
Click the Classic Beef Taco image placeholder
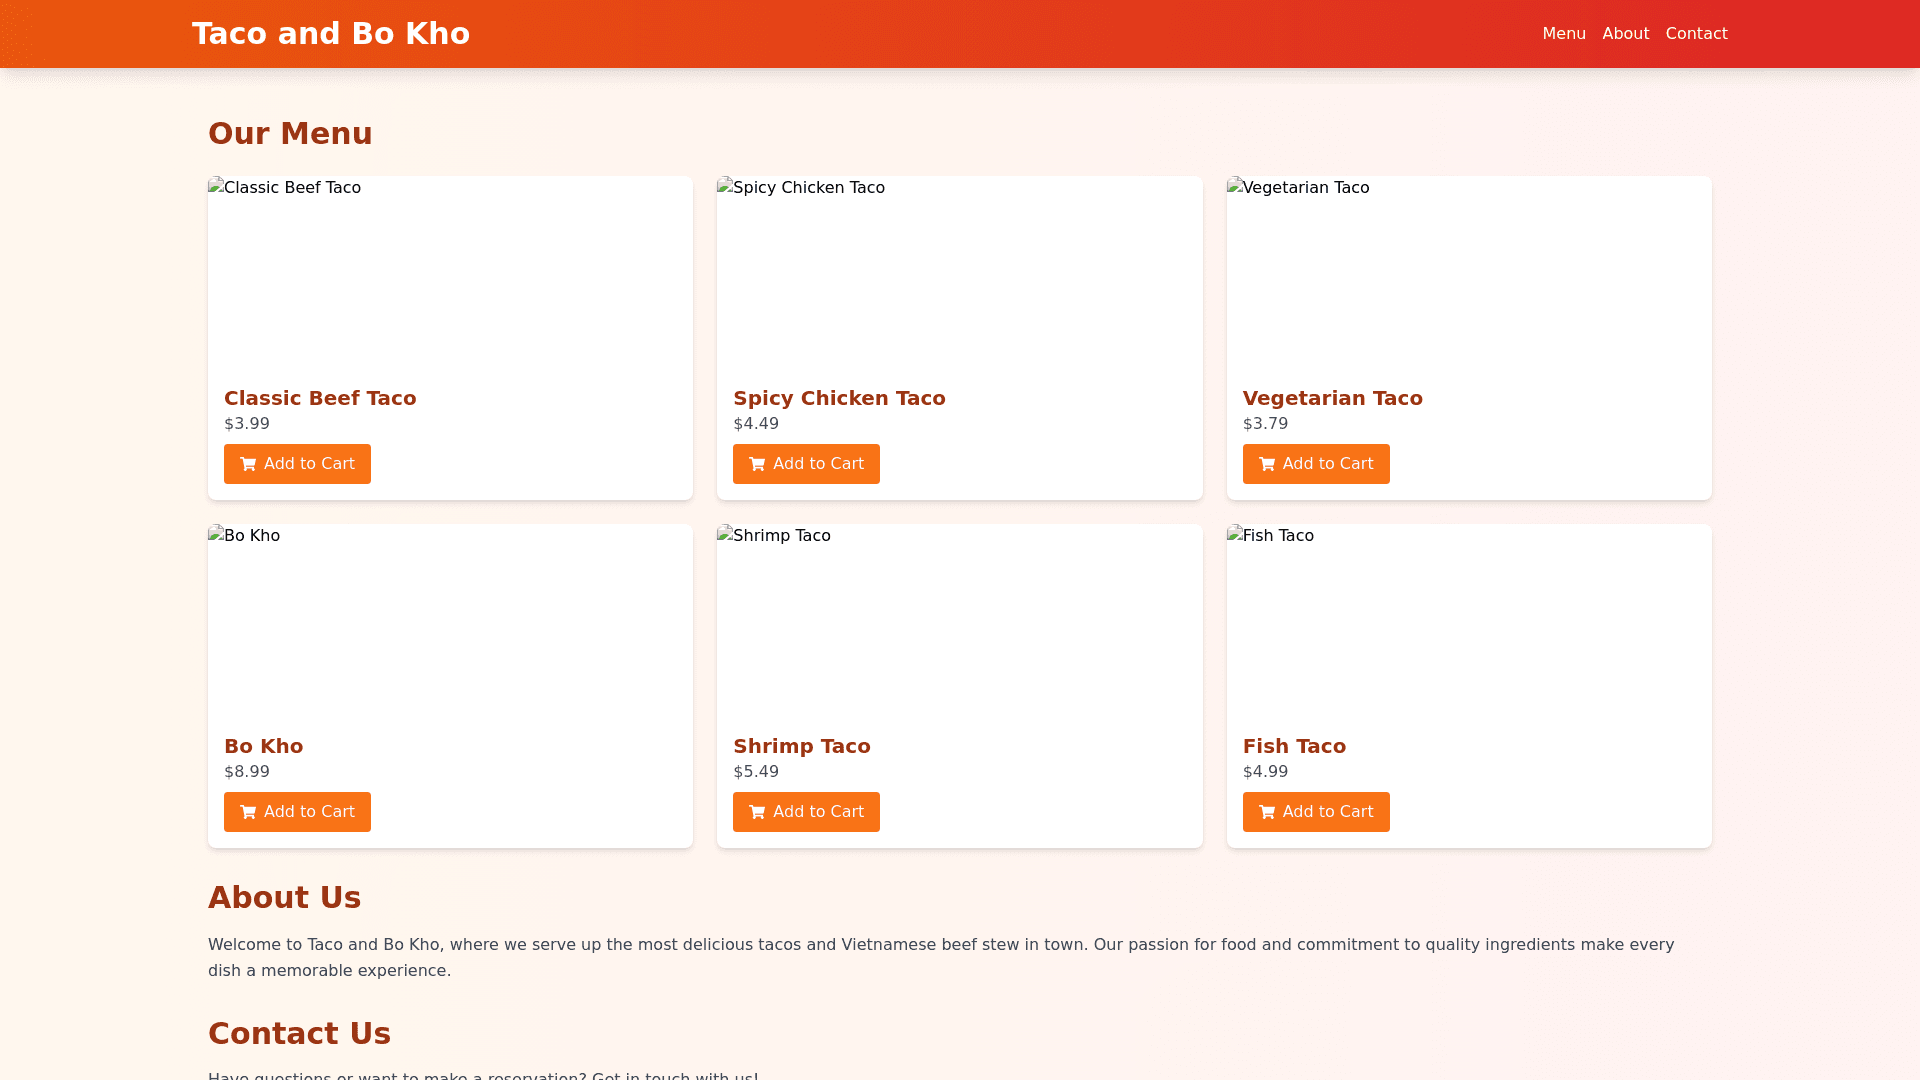point(450,272)
